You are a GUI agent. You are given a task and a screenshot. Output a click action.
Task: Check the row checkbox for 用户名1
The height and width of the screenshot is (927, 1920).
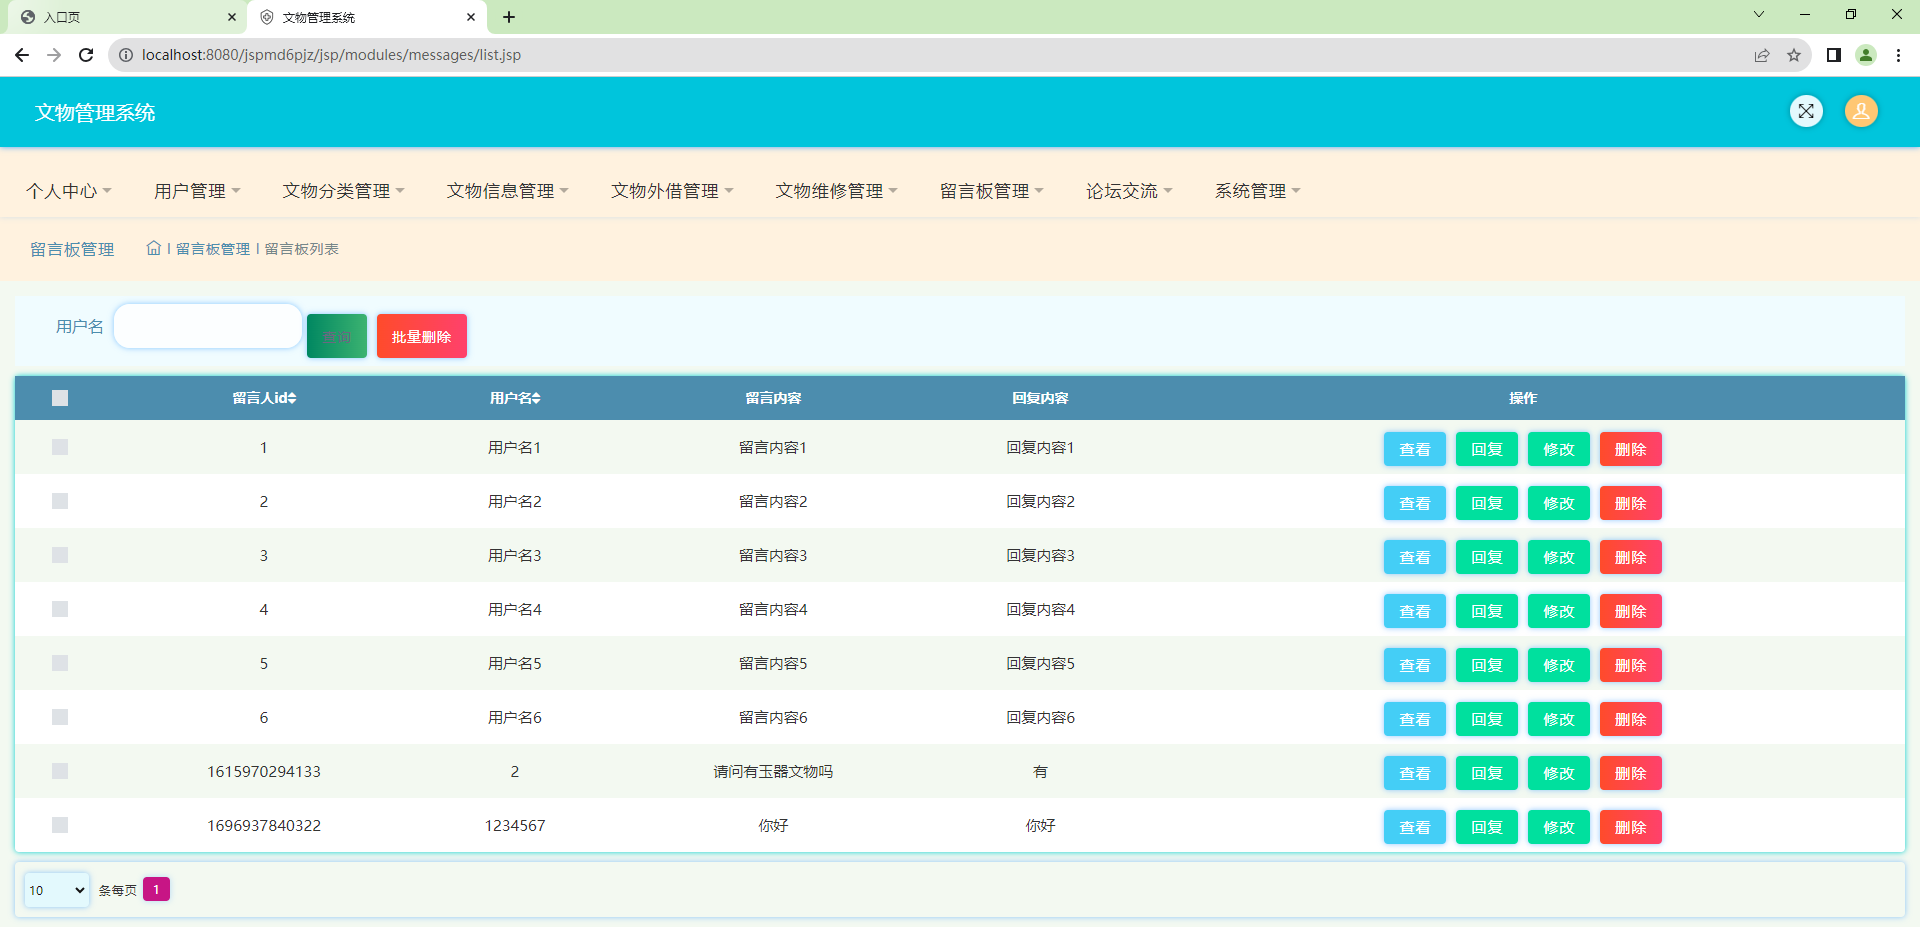click(59, 447)
